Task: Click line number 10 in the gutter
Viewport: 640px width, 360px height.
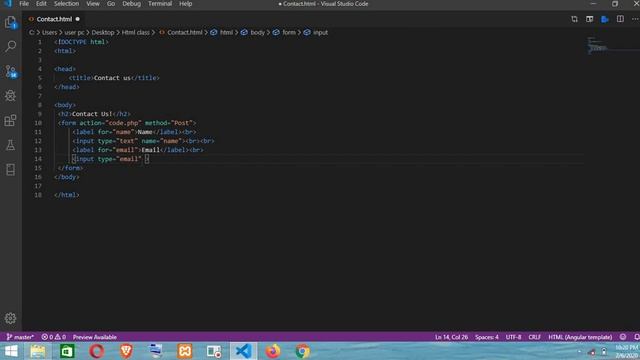Action: click(x=38, y=123)
